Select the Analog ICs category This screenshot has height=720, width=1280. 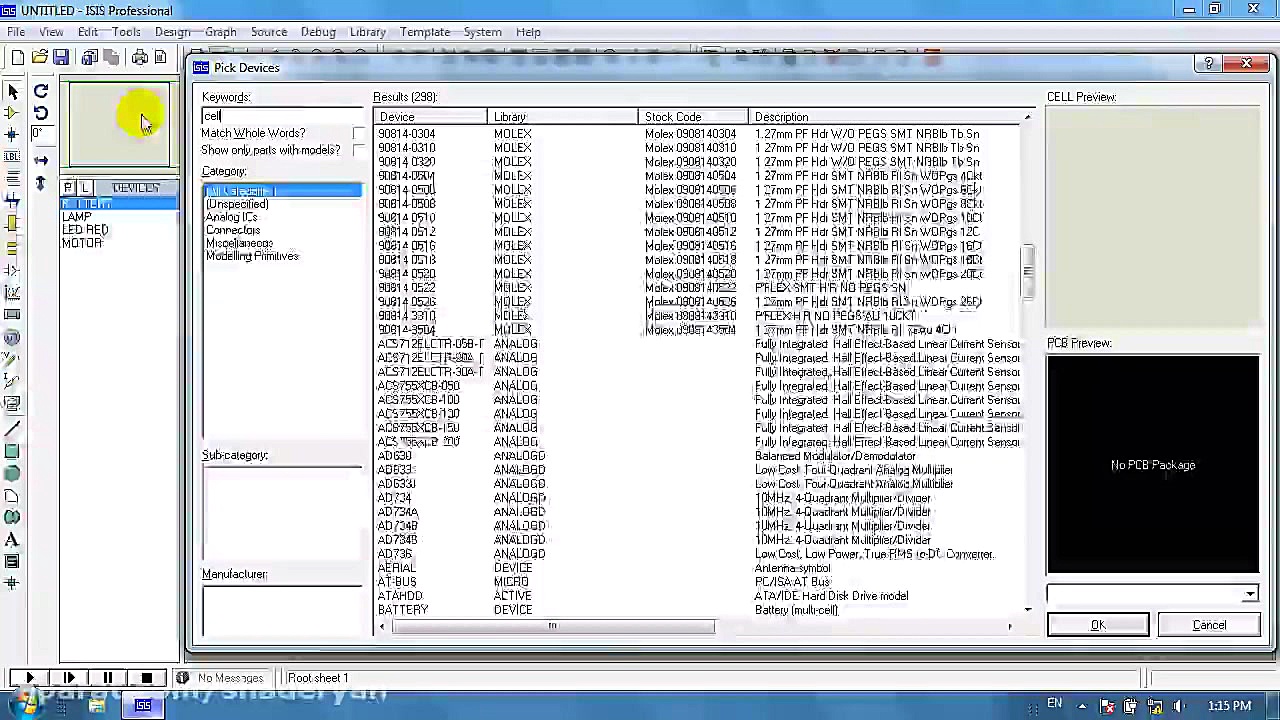point(231,217)
